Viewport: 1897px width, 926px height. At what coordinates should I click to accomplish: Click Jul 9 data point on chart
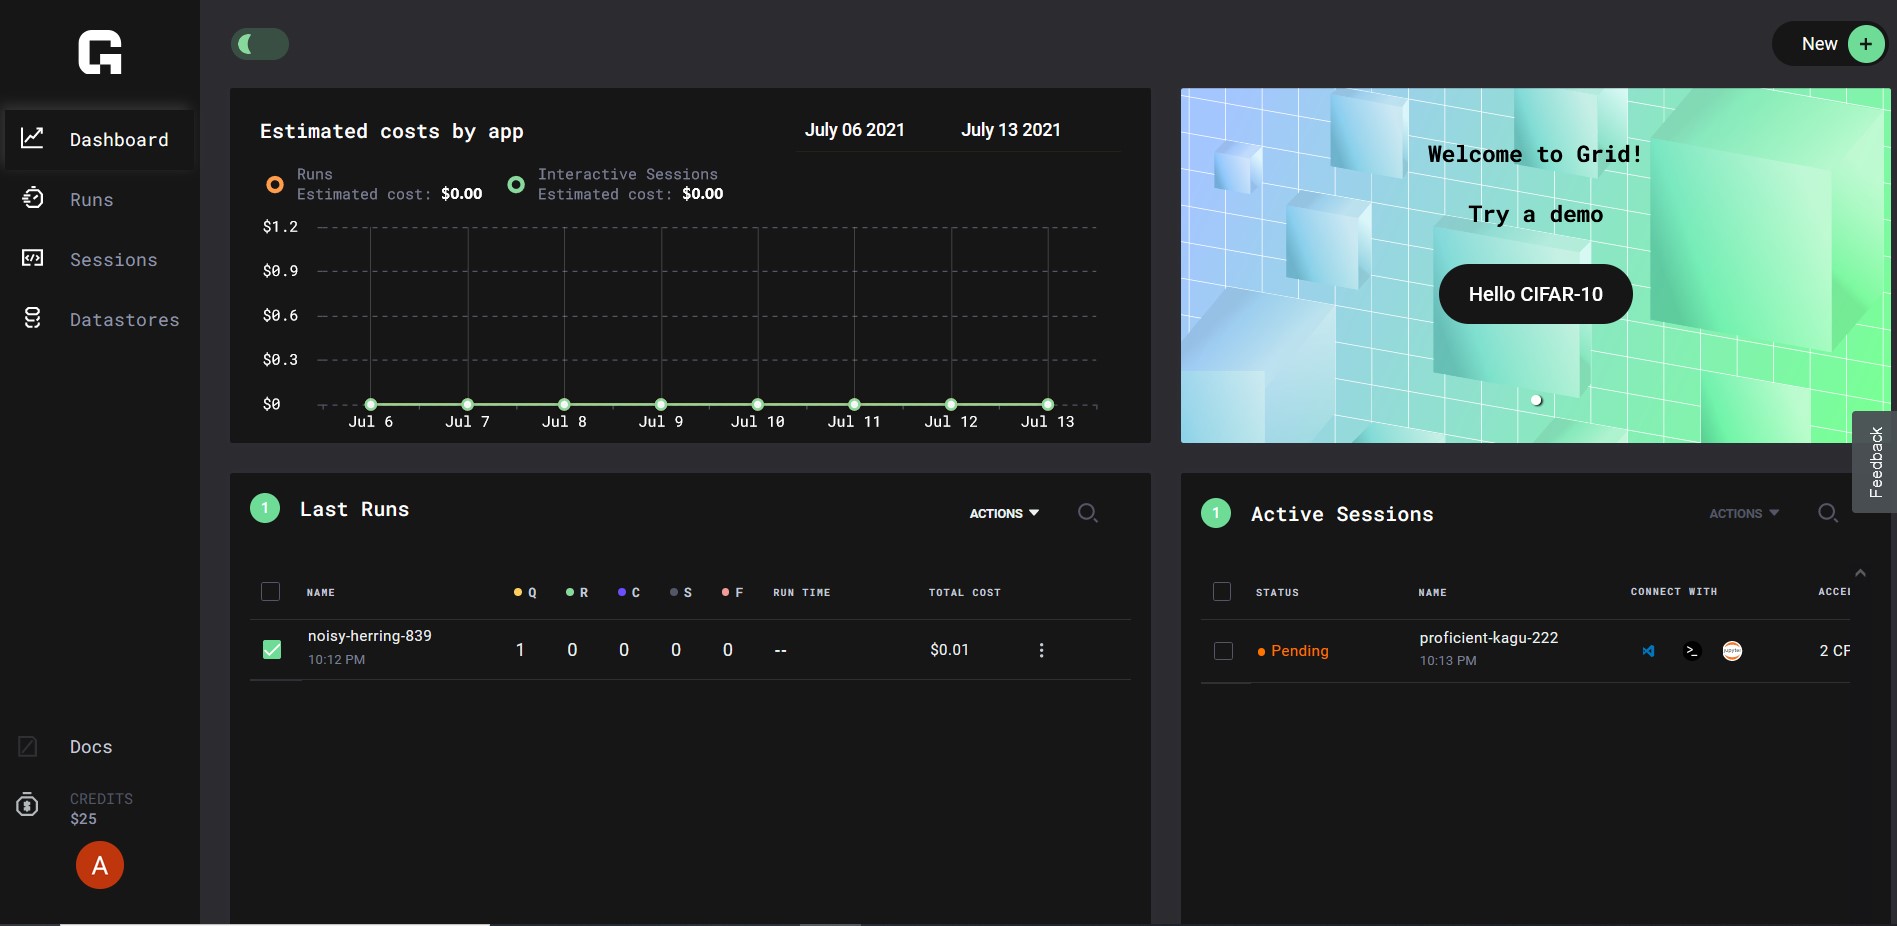click(661, 404)
